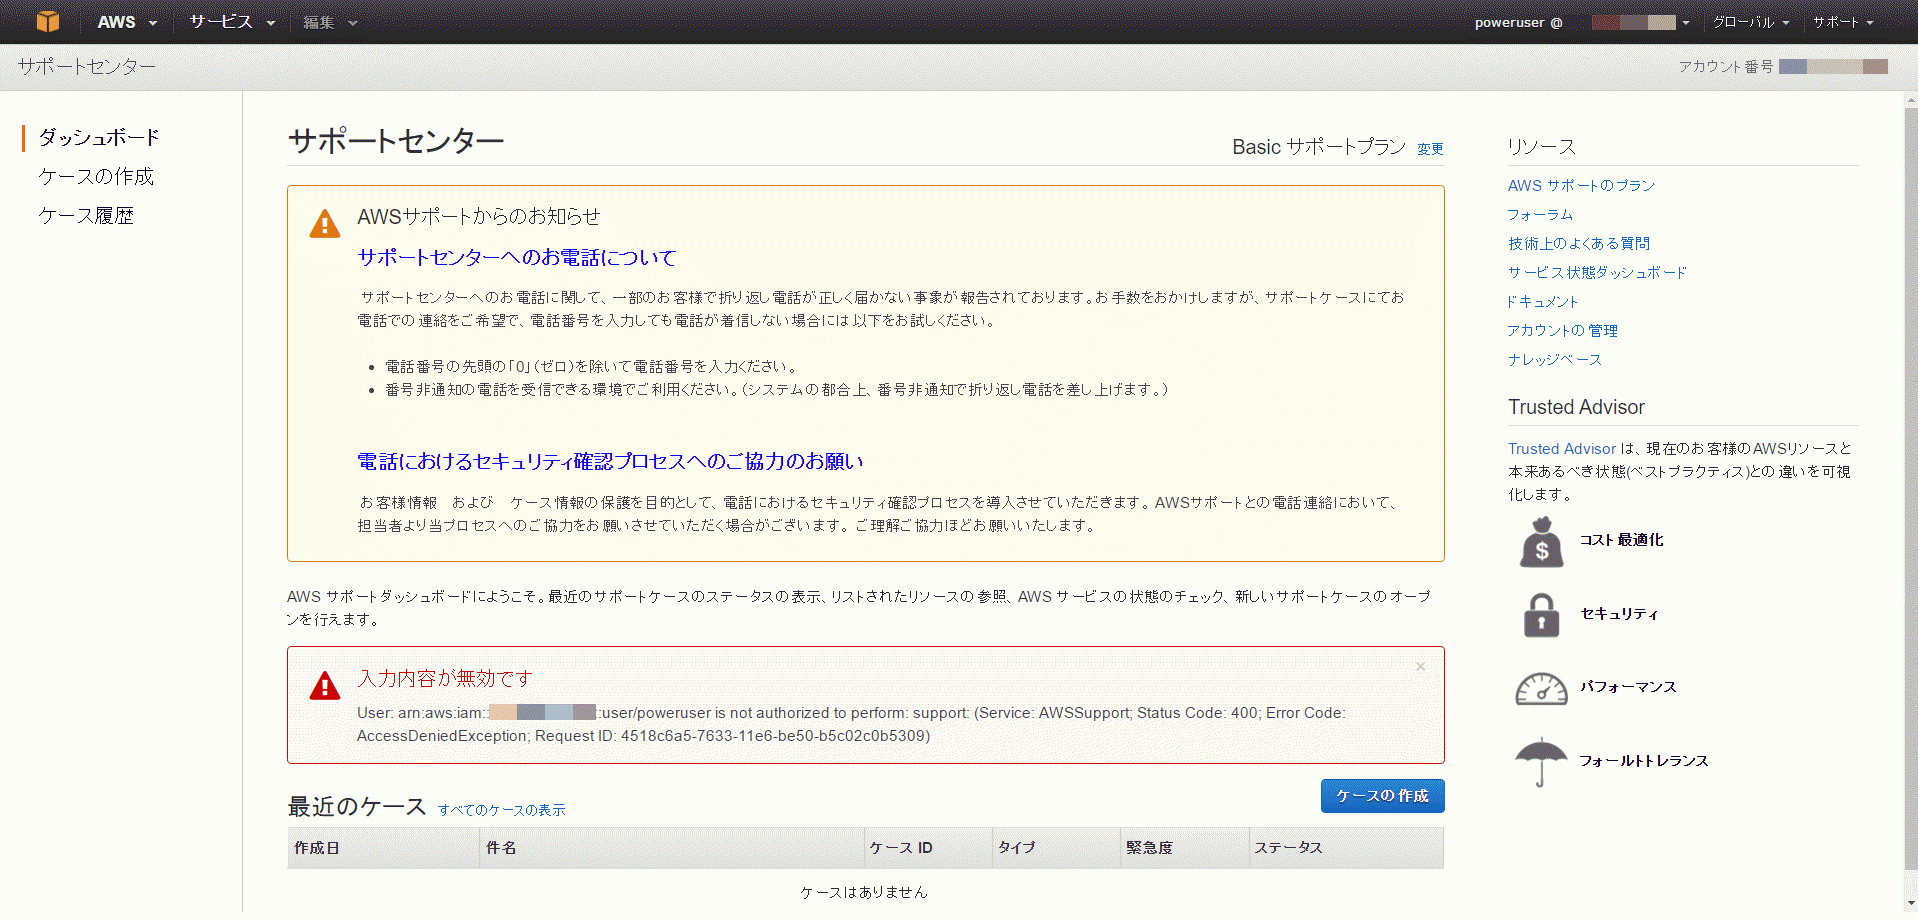Click the セキュリティ label
This screenshot has height=919, width=1918.
pos(1618,614)
